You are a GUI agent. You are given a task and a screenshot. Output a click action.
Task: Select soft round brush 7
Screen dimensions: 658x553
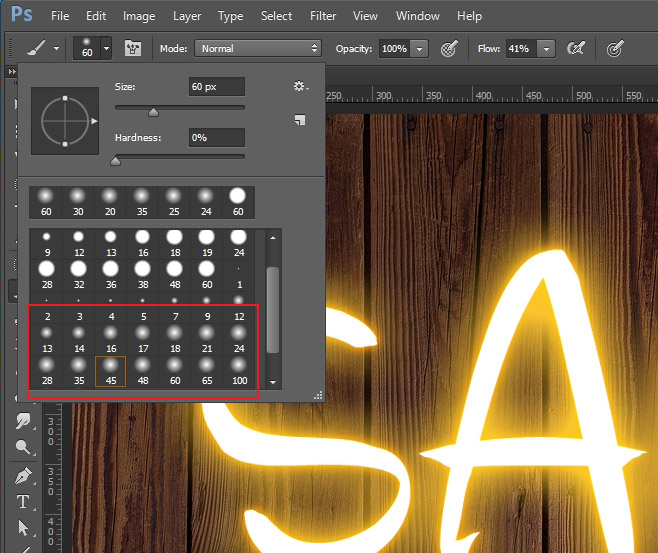click(175, 309)
